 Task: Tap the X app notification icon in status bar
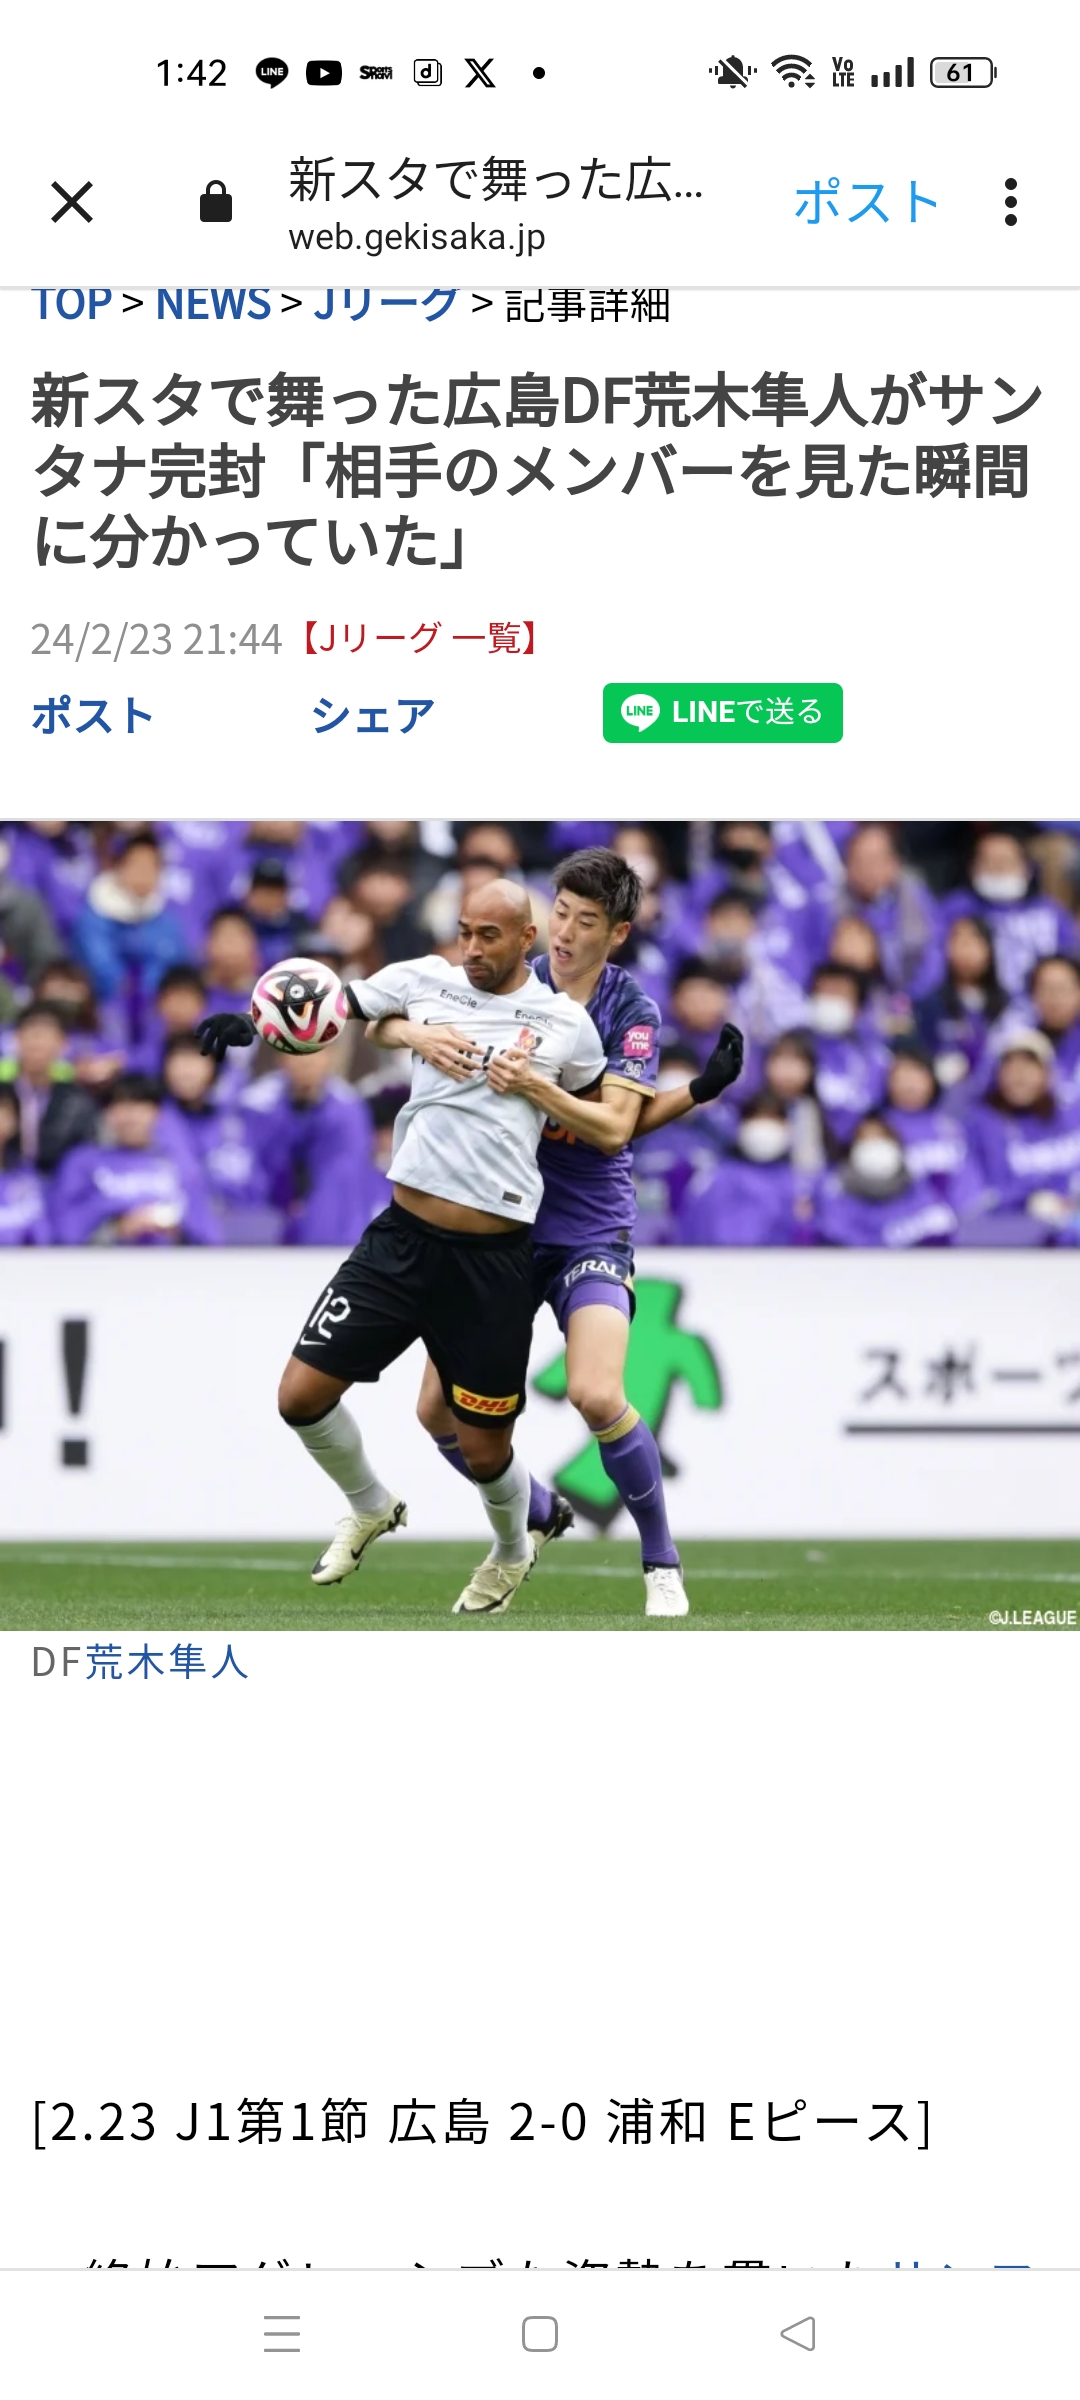(x=480, y=73)
